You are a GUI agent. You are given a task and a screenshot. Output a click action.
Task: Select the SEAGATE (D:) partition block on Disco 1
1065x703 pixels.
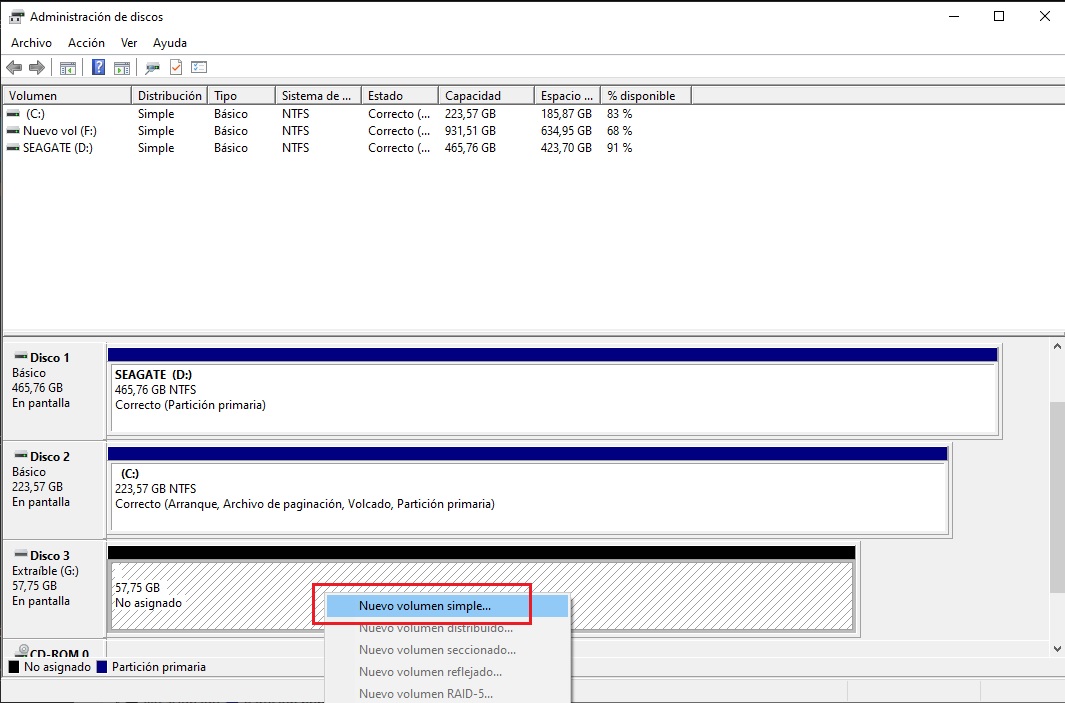[553, 397]
